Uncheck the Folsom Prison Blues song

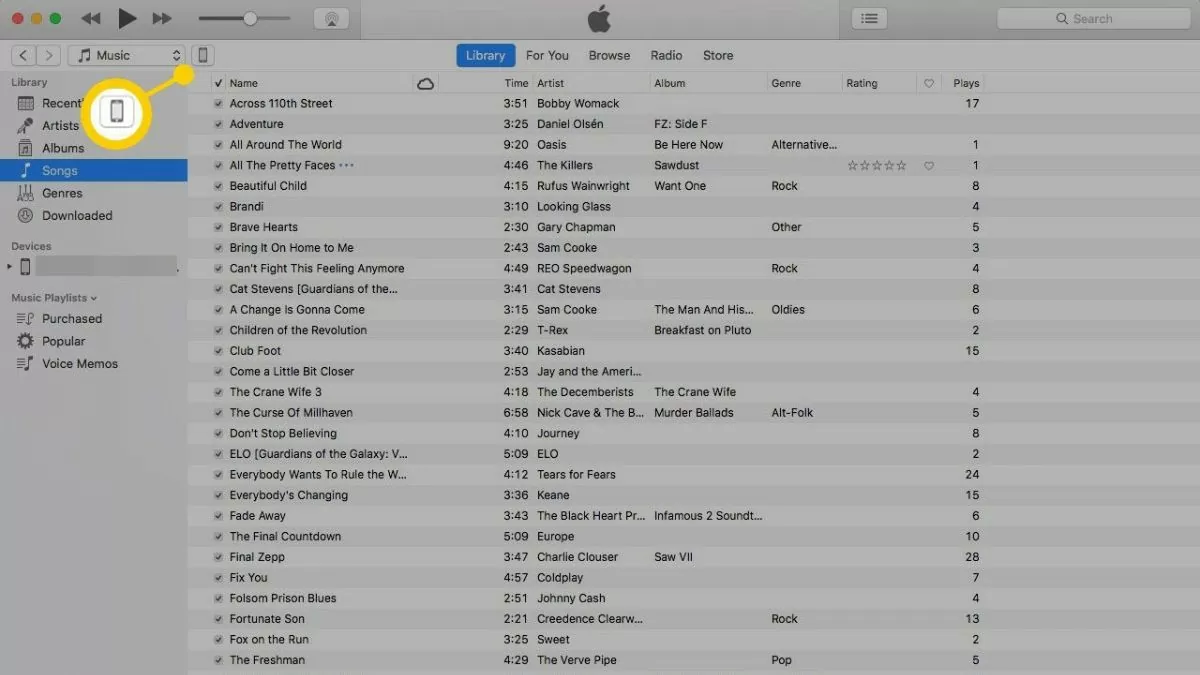[218, 599]
